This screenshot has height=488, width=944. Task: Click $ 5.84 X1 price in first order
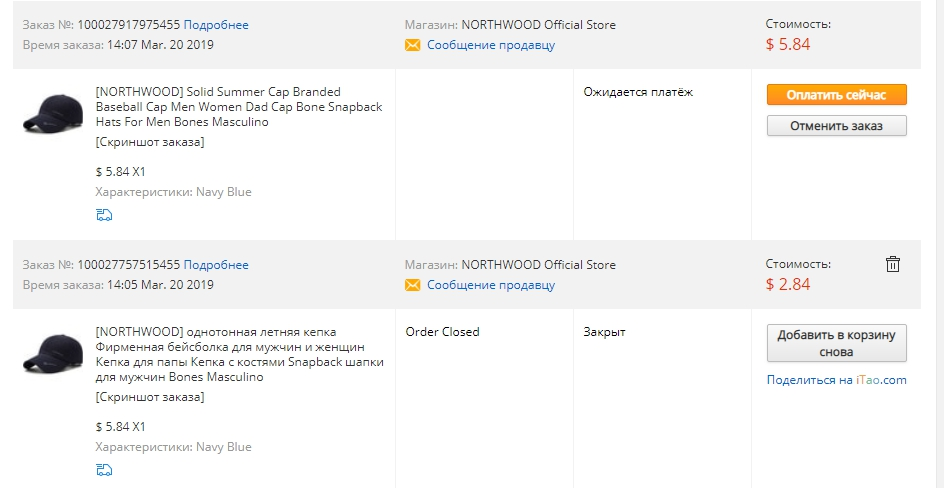coord(120,172)
